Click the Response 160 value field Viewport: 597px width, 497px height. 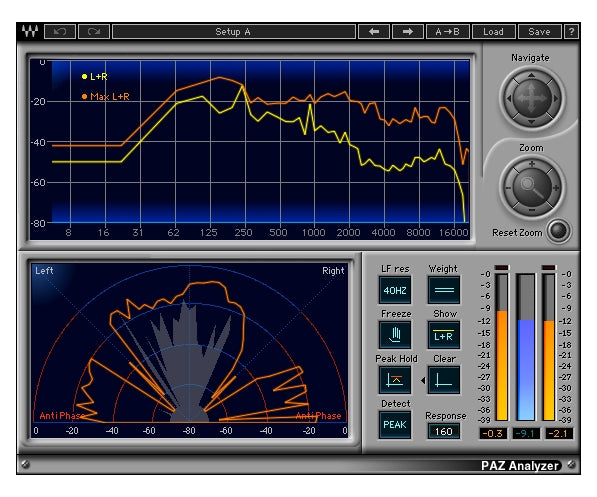point(444,431)
